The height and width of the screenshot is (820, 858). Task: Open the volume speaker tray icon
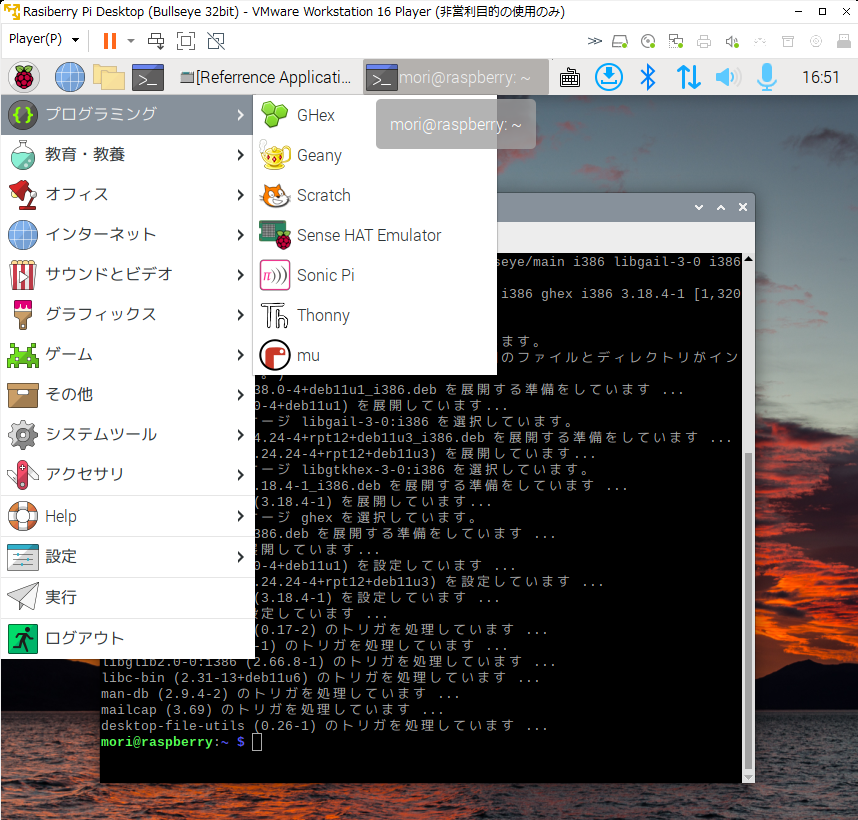[x=728, y=77]
